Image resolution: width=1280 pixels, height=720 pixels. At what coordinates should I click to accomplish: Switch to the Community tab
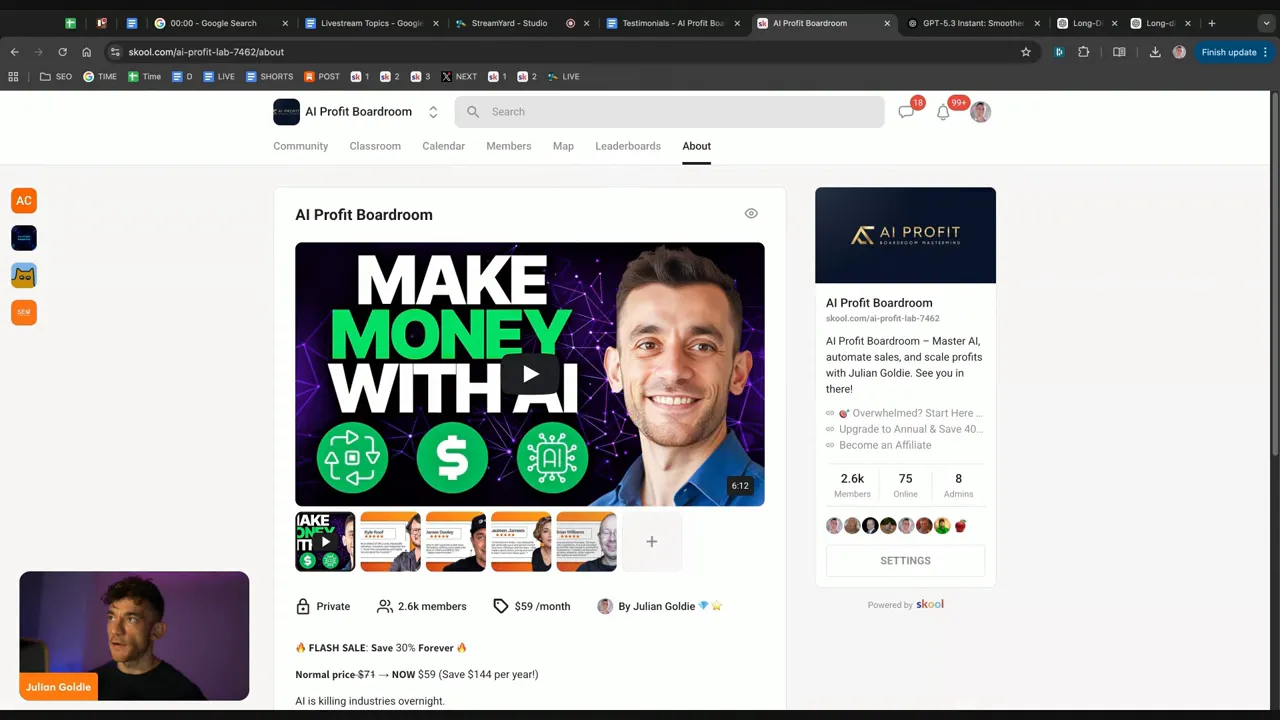pyautogui.click(x=300, y=146)
